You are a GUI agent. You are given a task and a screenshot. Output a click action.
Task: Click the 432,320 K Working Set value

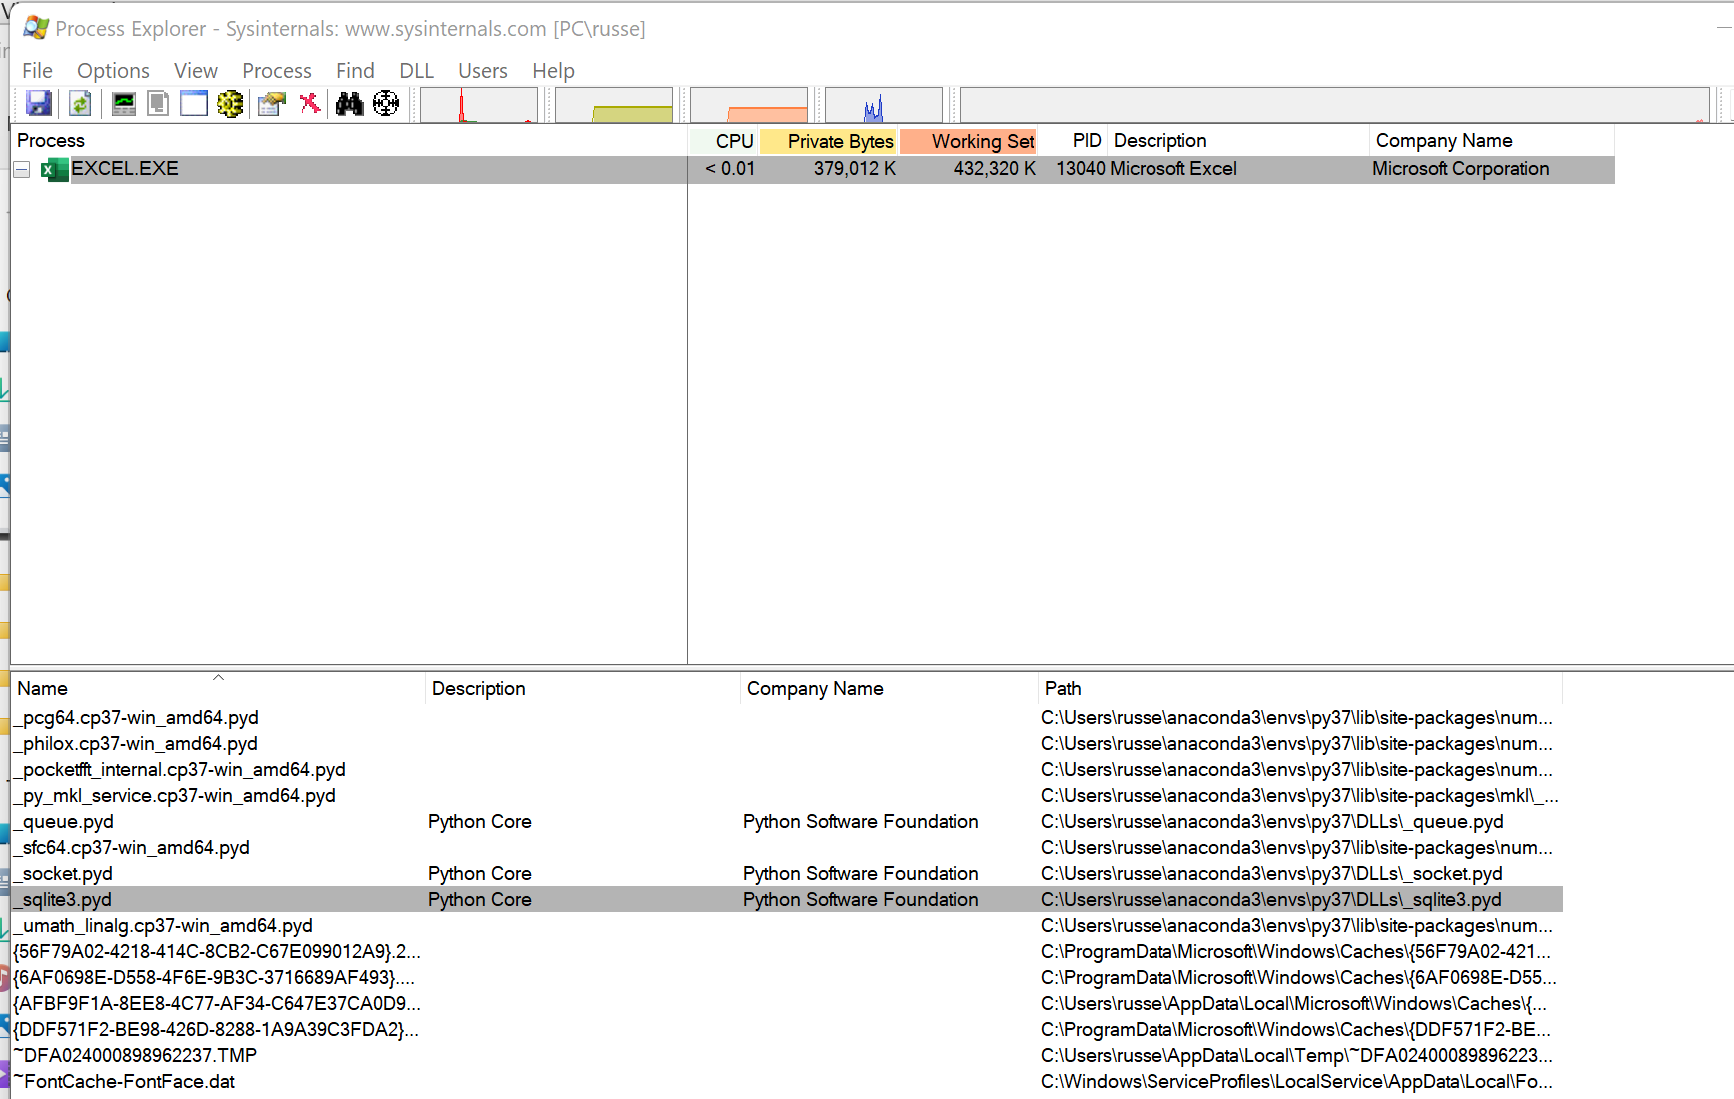[995, 169]
